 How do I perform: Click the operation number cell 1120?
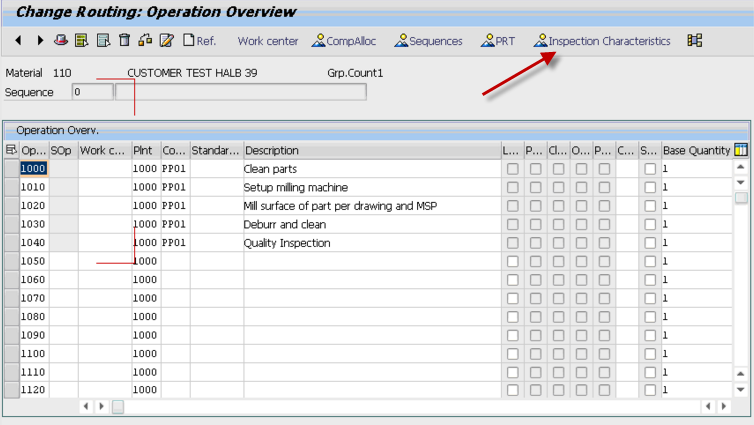tap(34, 390)
